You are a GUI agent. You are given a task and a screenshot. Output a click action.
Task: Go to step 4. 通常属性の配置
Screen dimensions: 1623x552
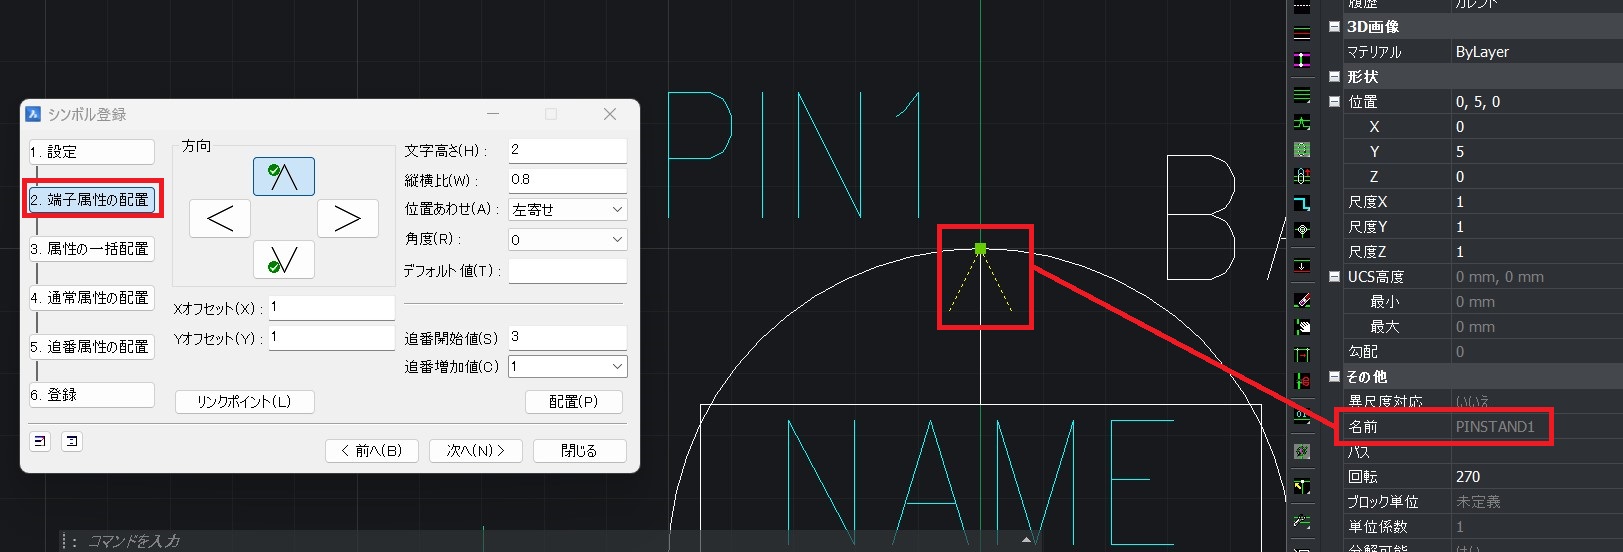point(91,298)
